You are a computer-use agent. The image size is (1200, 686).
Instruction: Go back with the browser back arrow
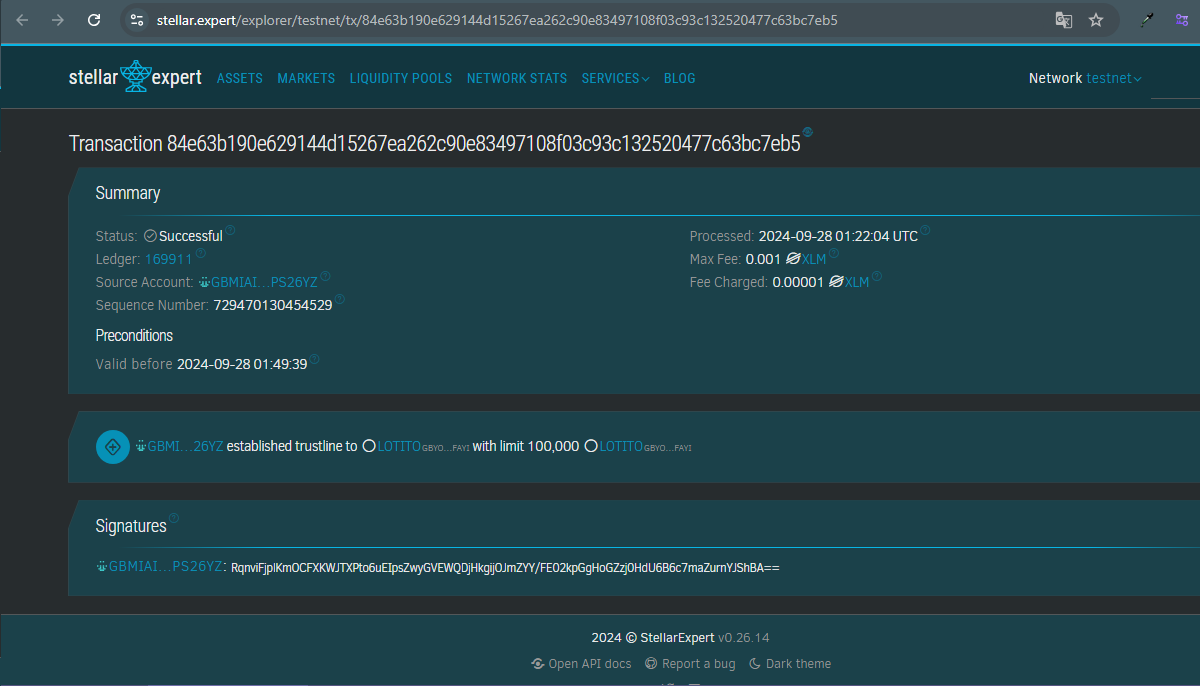23,20
